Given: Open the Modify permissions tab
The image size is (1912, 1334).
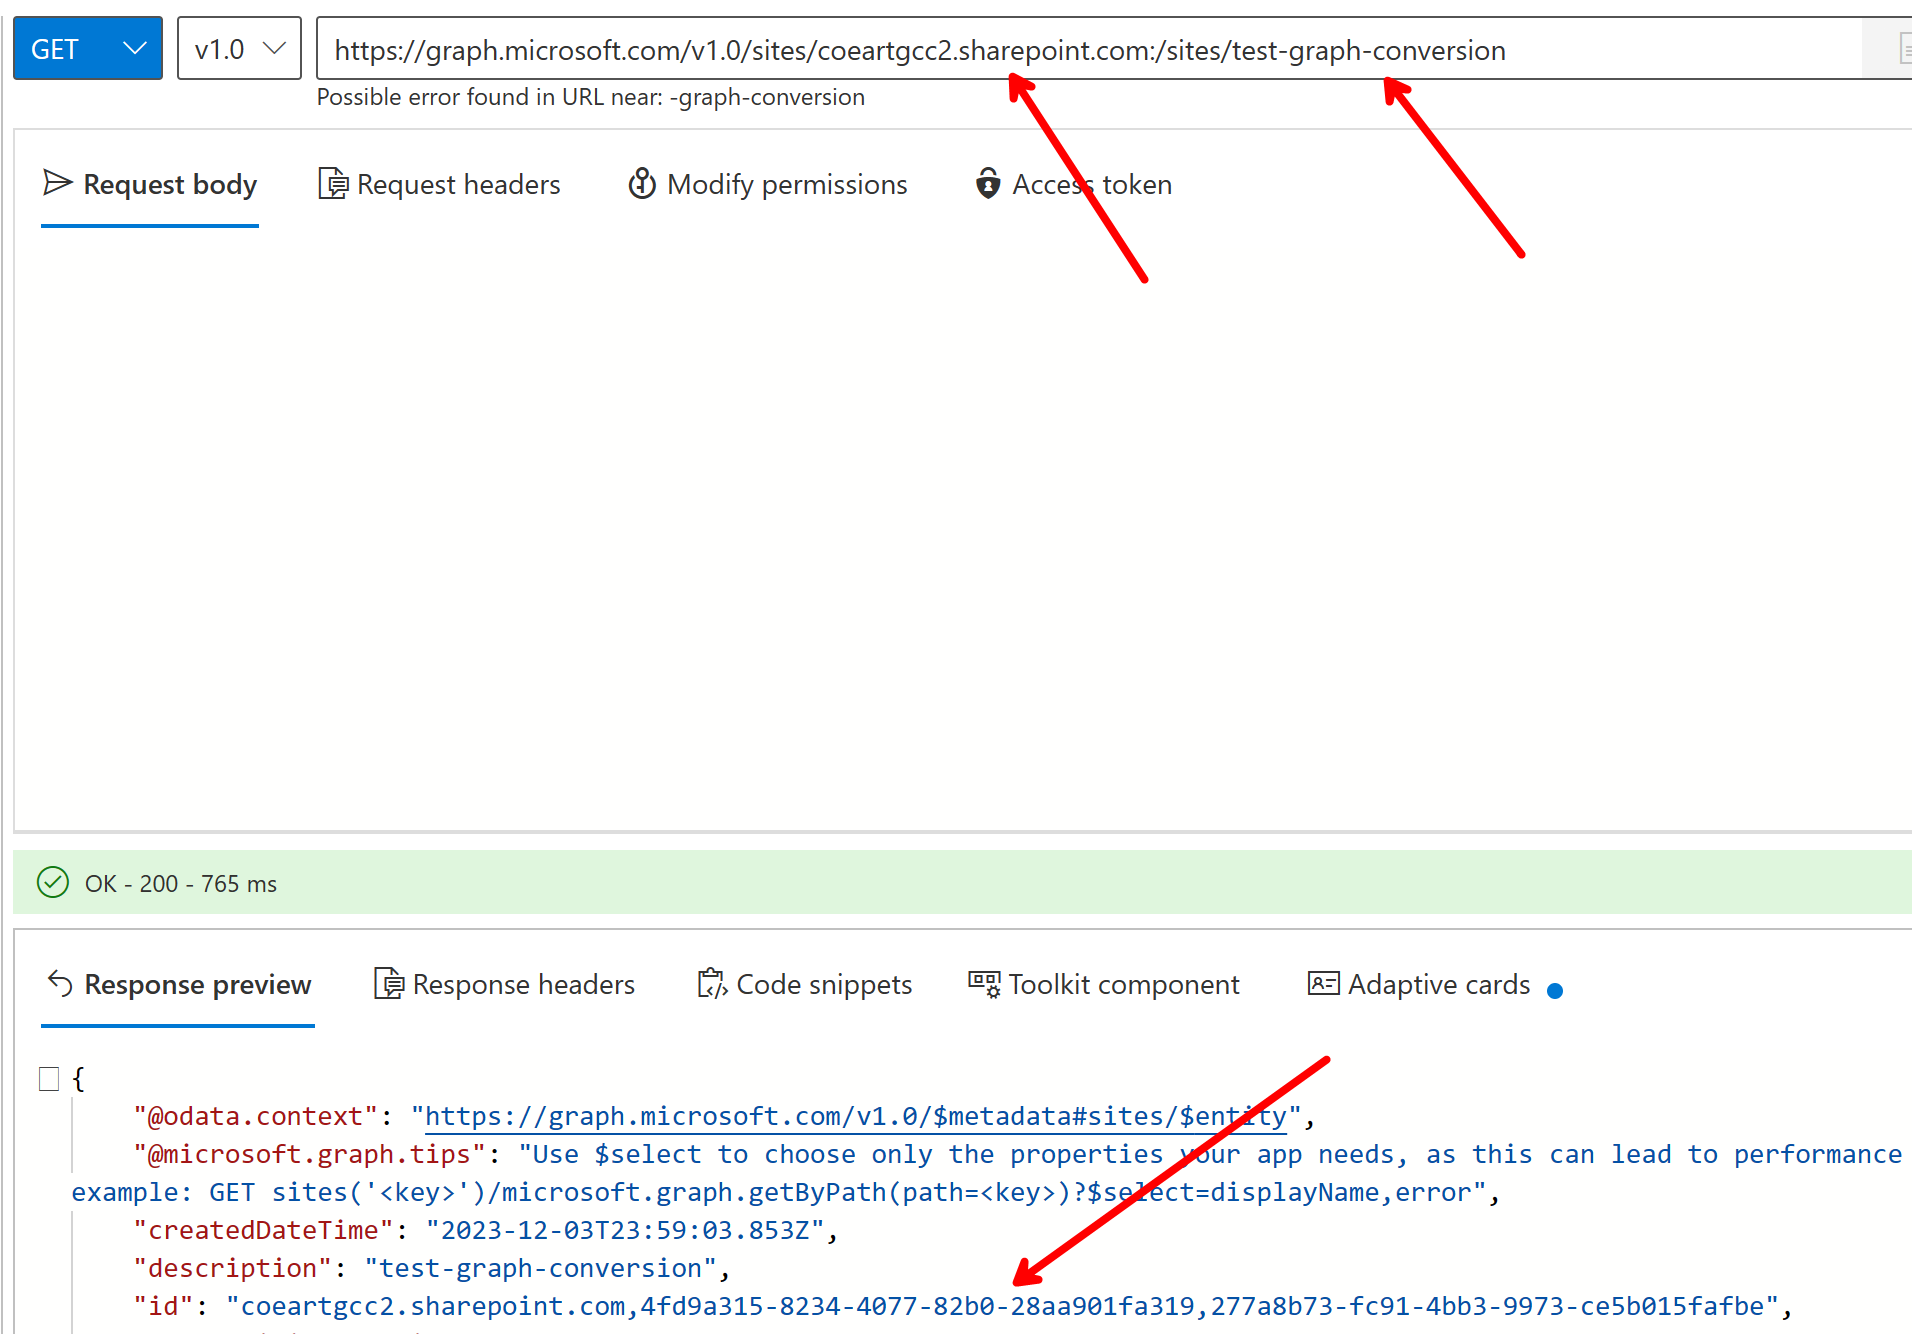Looking at the screenshot, I should pyautogui.click(x=767, y=185).
